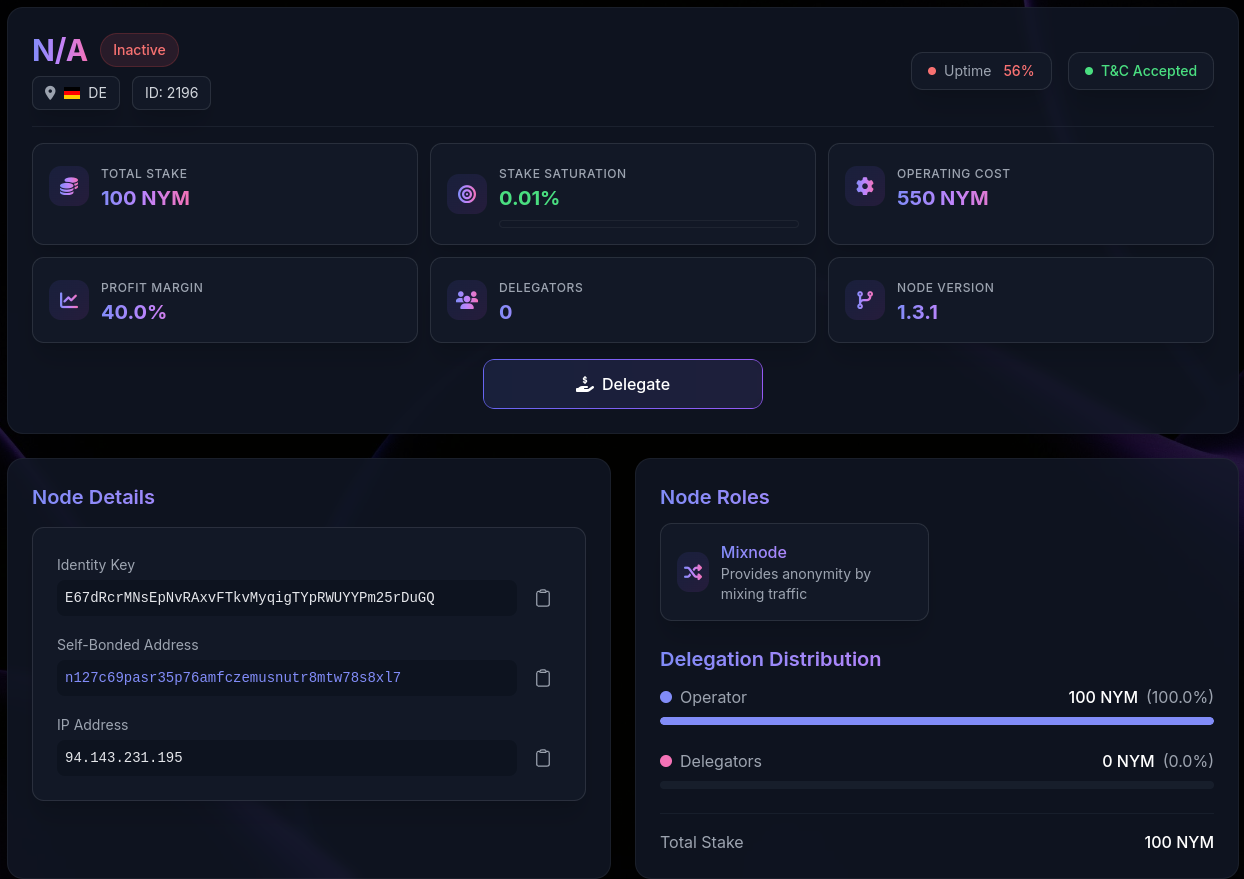Select the Identity Key value E67dRcrMNs...
The width and height of the screenshot is (1244, 879).
click(250, 598)
